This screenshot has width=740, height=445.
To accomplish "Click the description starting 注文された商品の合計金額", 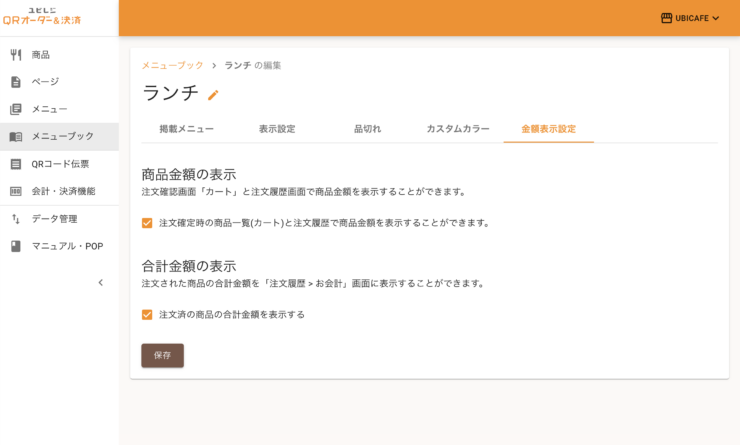I will tap(314, 284).
